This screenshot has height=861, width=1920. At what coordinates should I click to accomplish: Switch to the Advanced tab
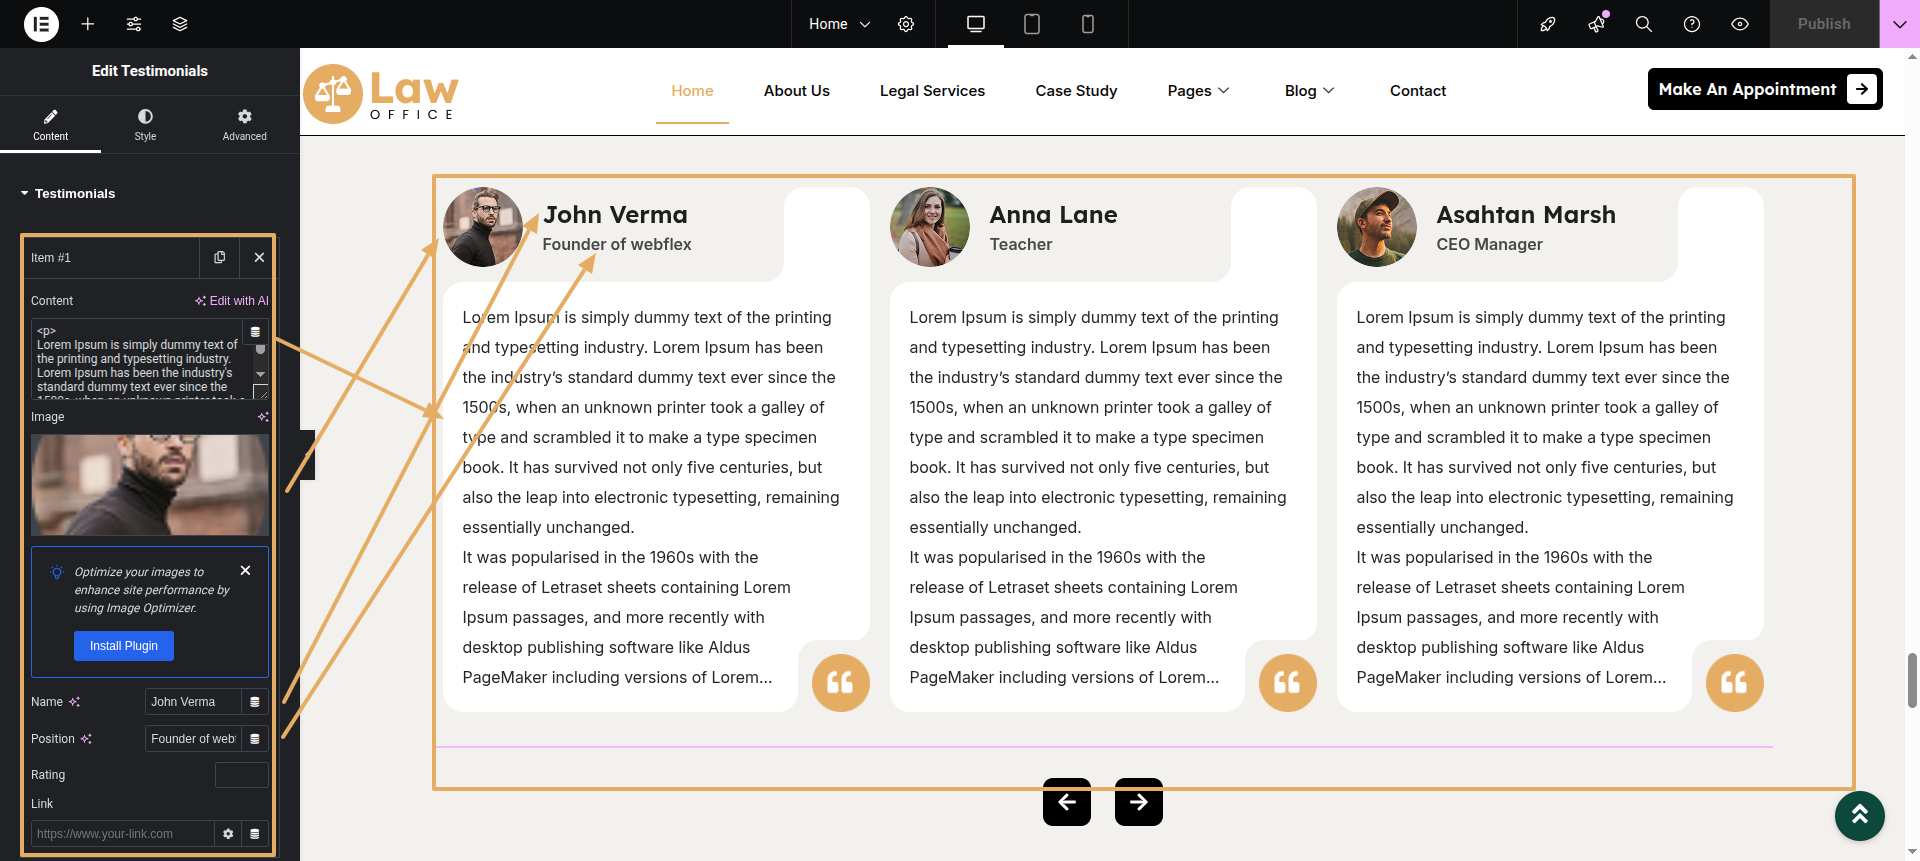(244, 125)
